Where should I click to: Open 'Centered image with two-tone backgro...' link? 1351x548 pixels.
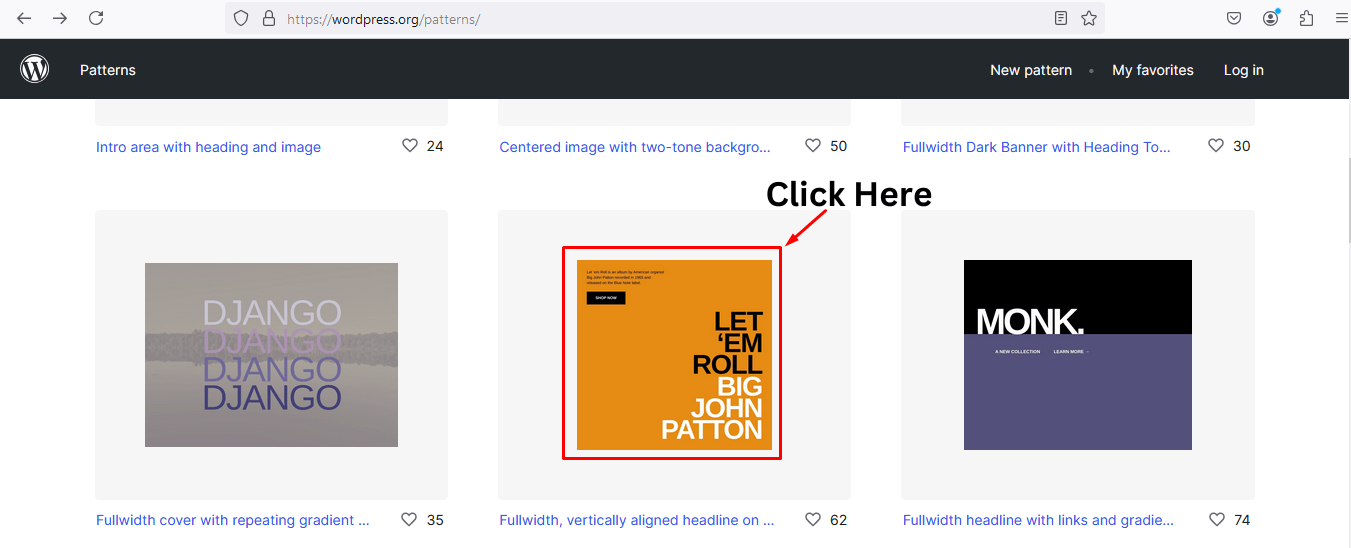[635, 147]
